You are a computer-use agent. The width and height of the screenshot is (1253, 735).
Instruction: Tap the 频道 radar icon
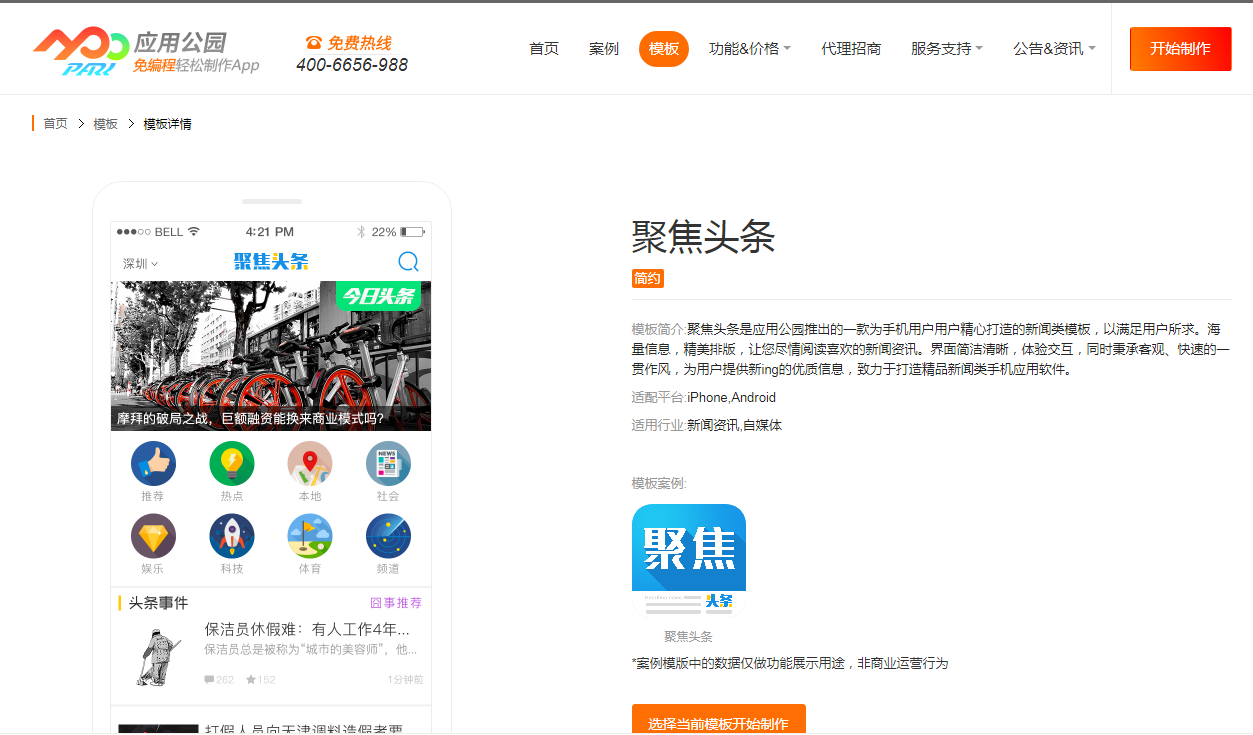tap(387, 536)
